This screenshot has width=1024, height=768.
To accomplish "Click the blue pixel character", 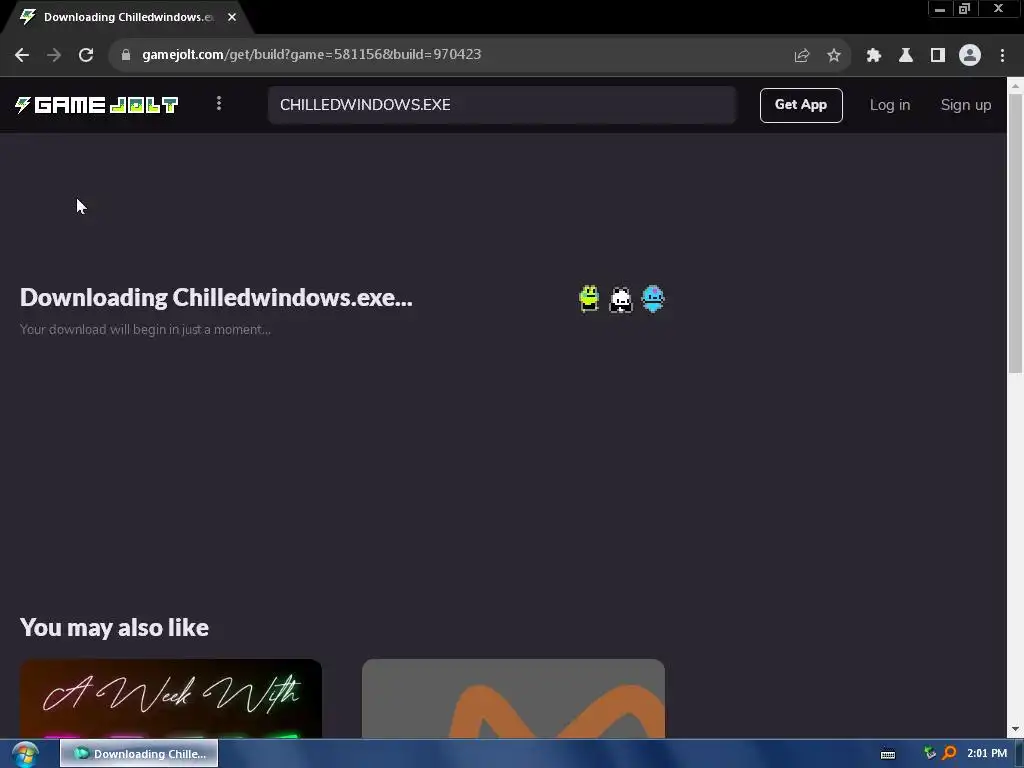I will [x=653, y=299].
